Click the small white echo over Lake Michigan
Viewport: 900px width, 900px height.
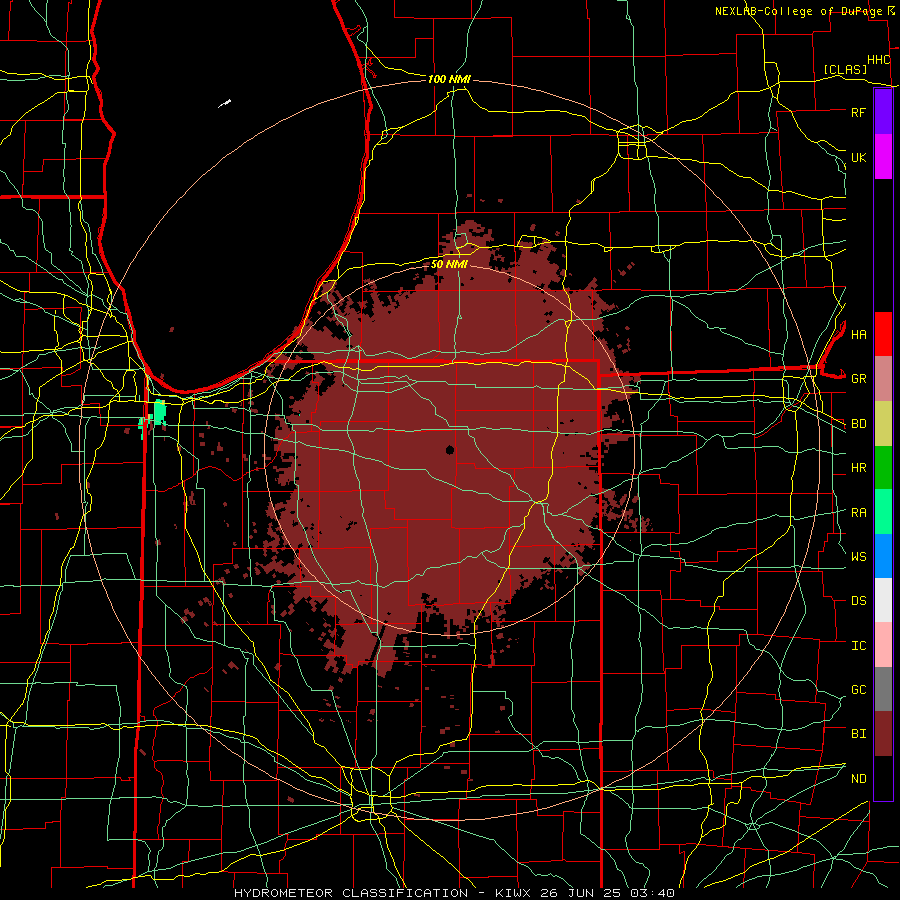pyautogui.click(x=224, y=104)
